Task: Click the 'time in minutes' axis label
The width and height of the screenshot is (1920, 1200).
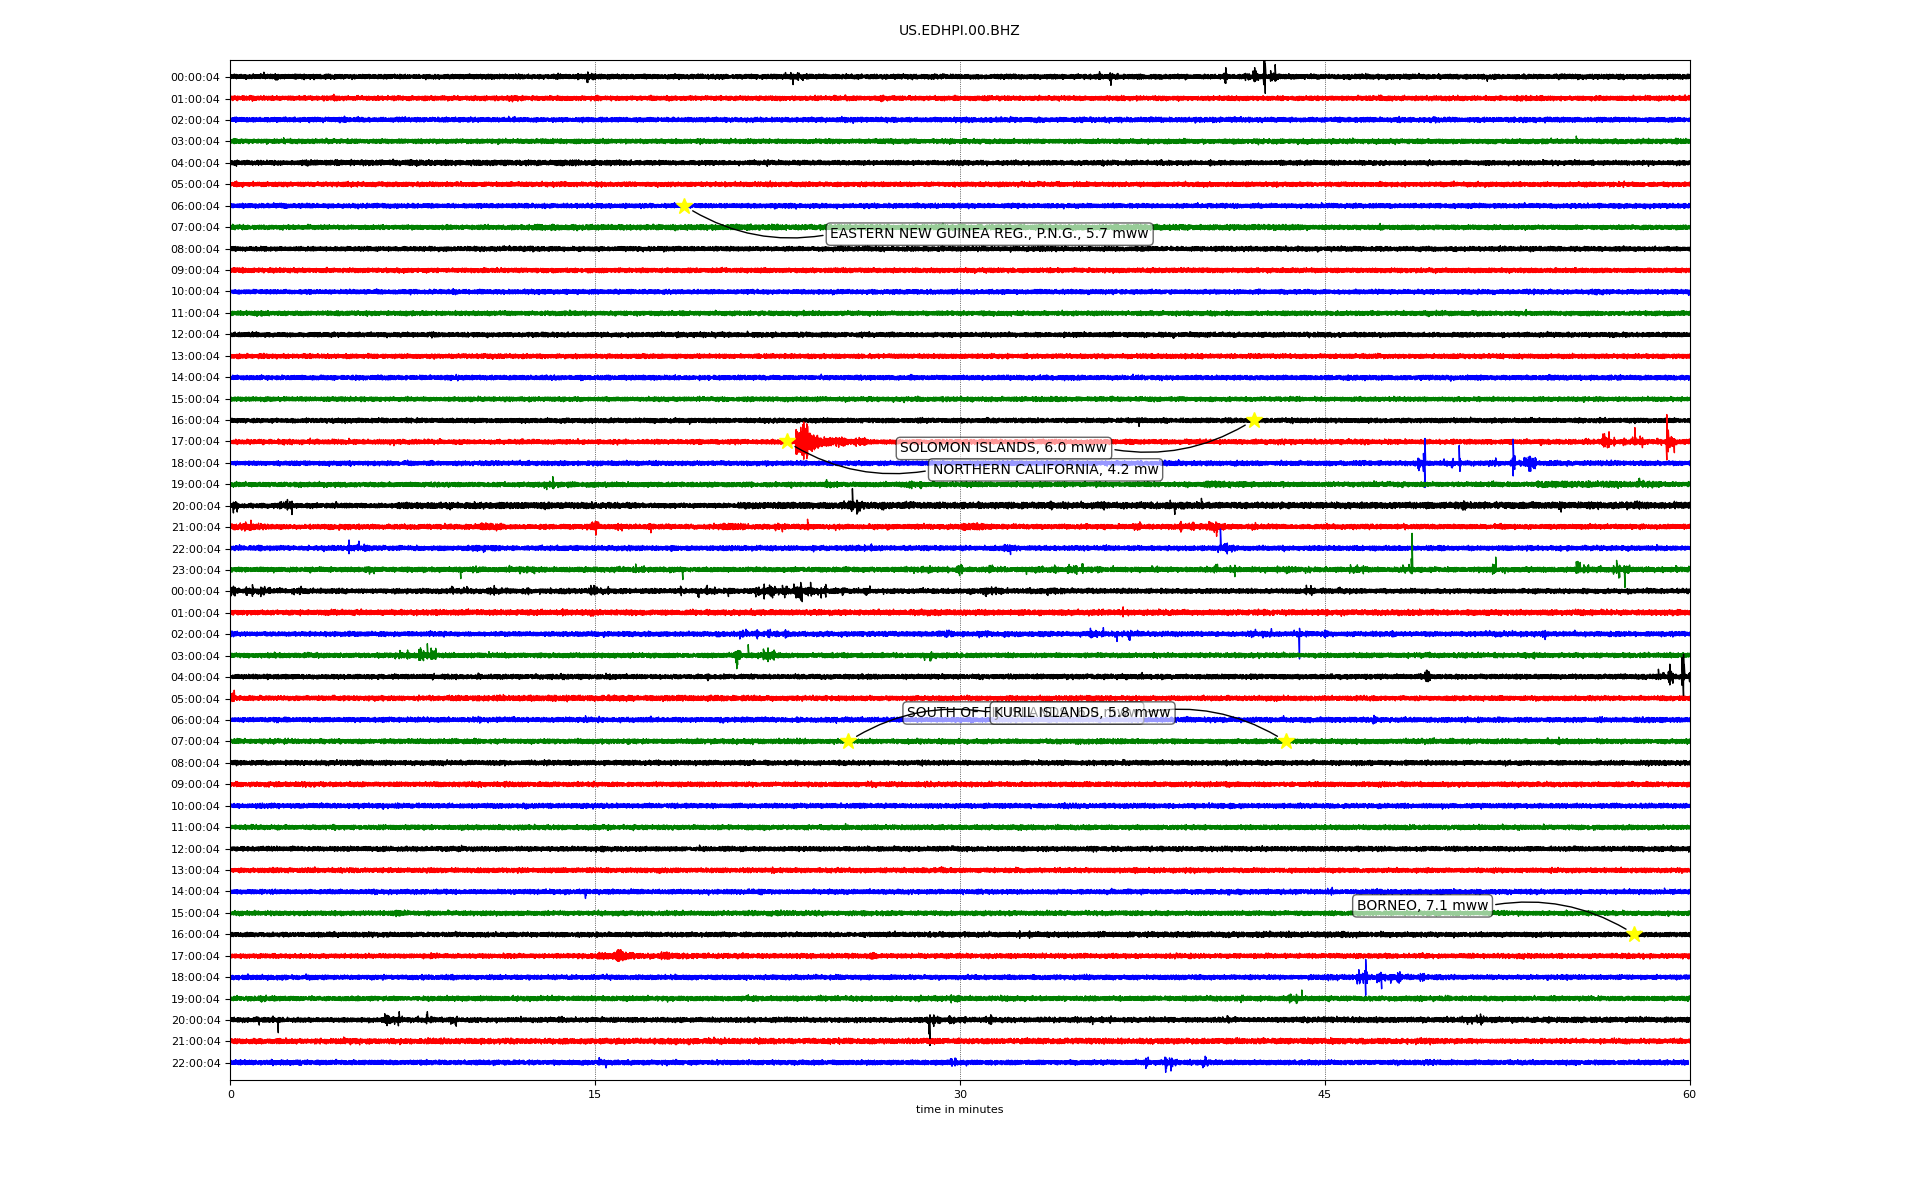Action: point(959,1109)
